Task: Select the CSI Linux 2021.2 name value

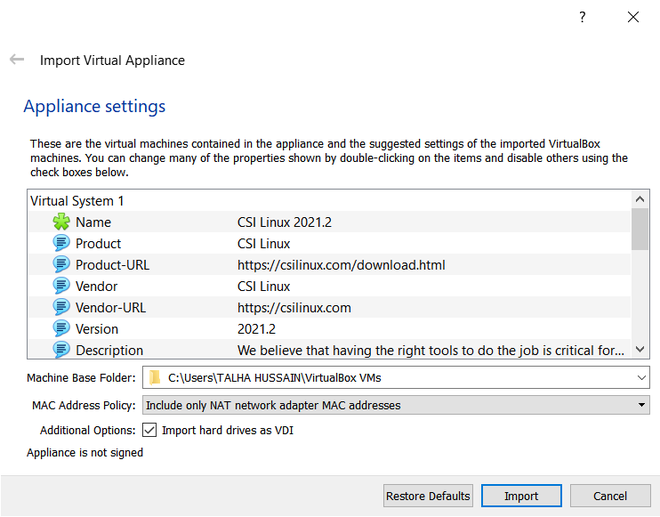Action: pos(285,222)
